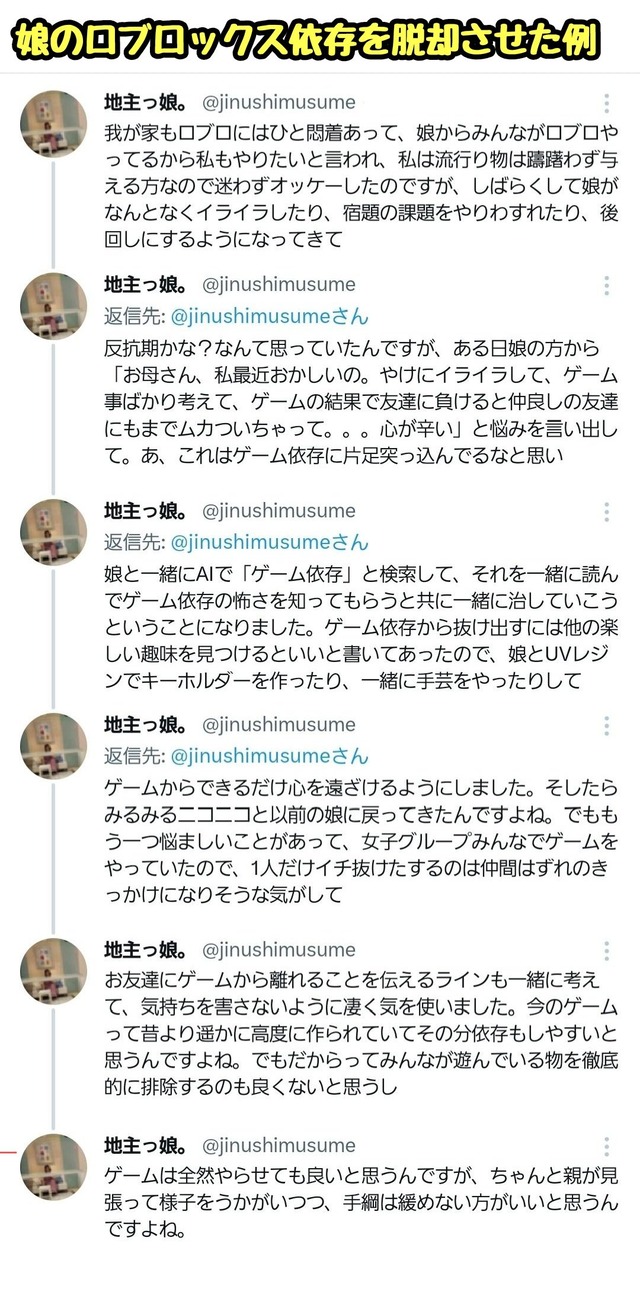The height and width of the screenshot is (1292, 640).
Task: Open avatar beside tweet starting ゲームからできるだけ
Action: (x=54, y=746)
